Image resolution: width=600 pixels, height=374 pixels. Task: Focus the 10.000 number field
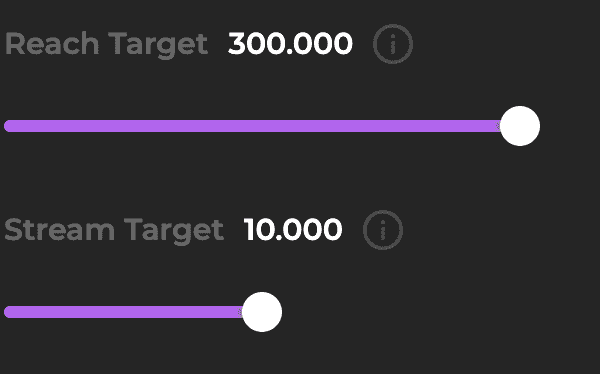293,230
